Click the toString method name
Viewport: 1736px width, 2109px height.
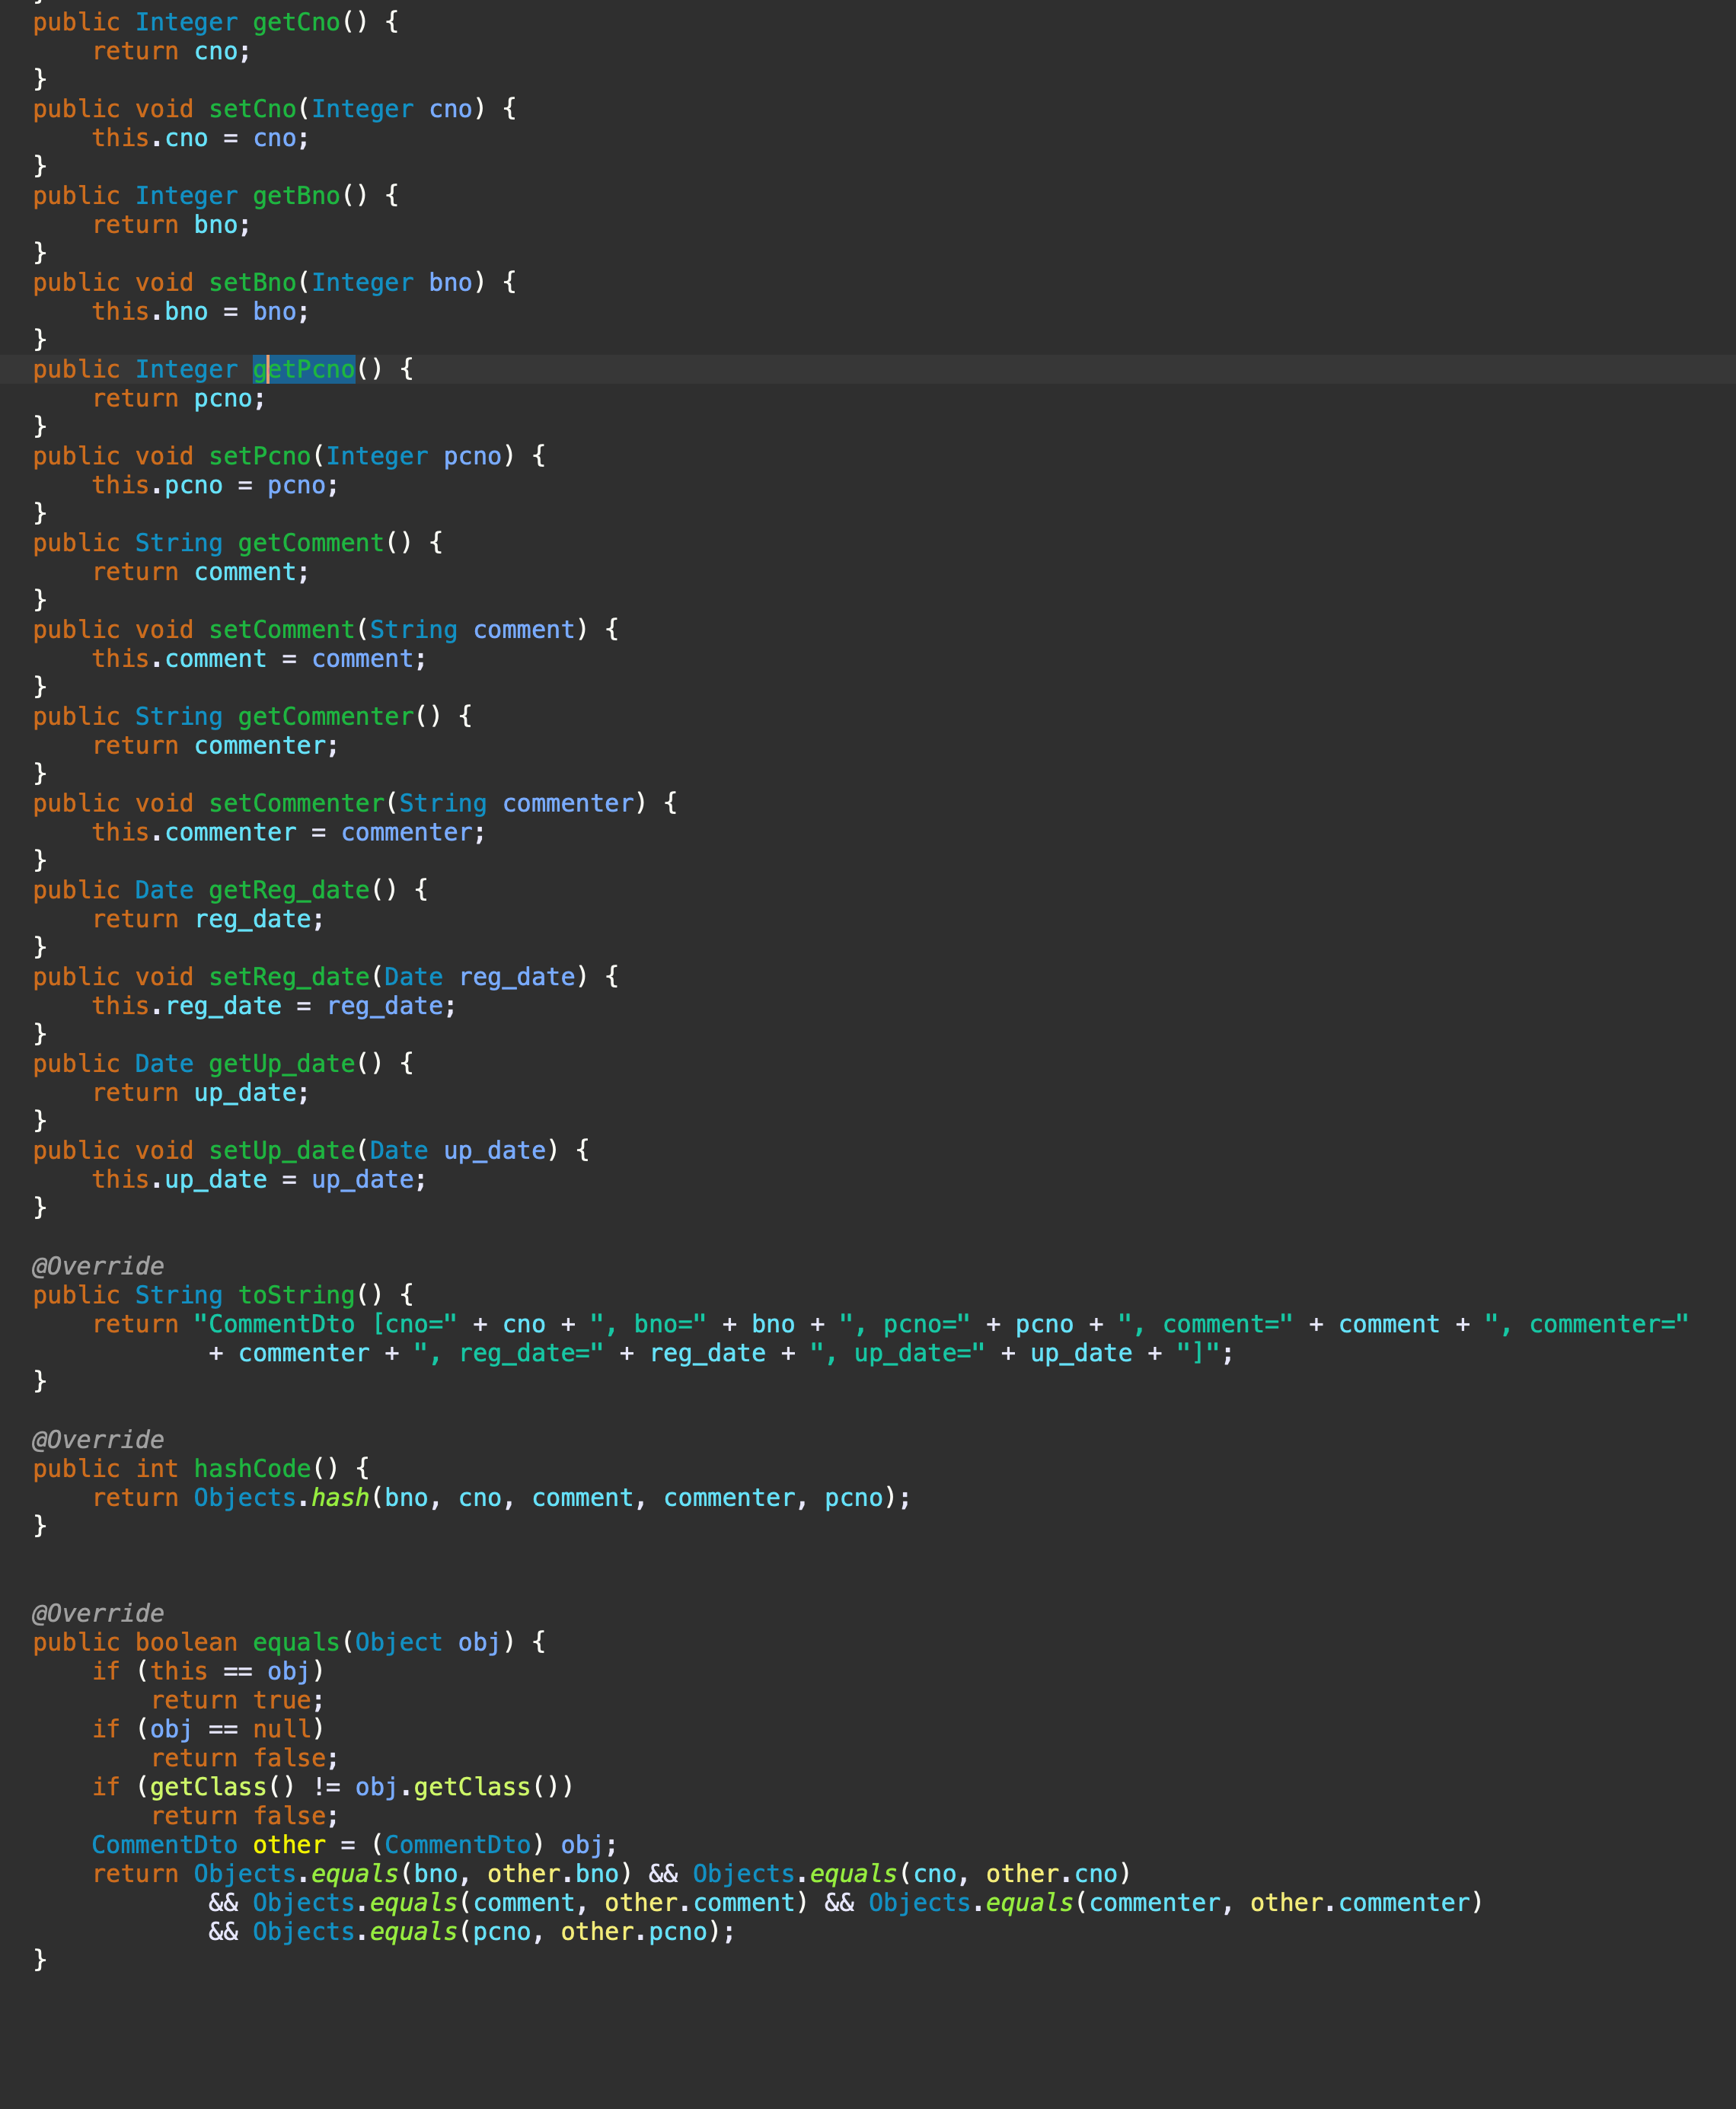pyautogui.click(x=296, y=1295)
